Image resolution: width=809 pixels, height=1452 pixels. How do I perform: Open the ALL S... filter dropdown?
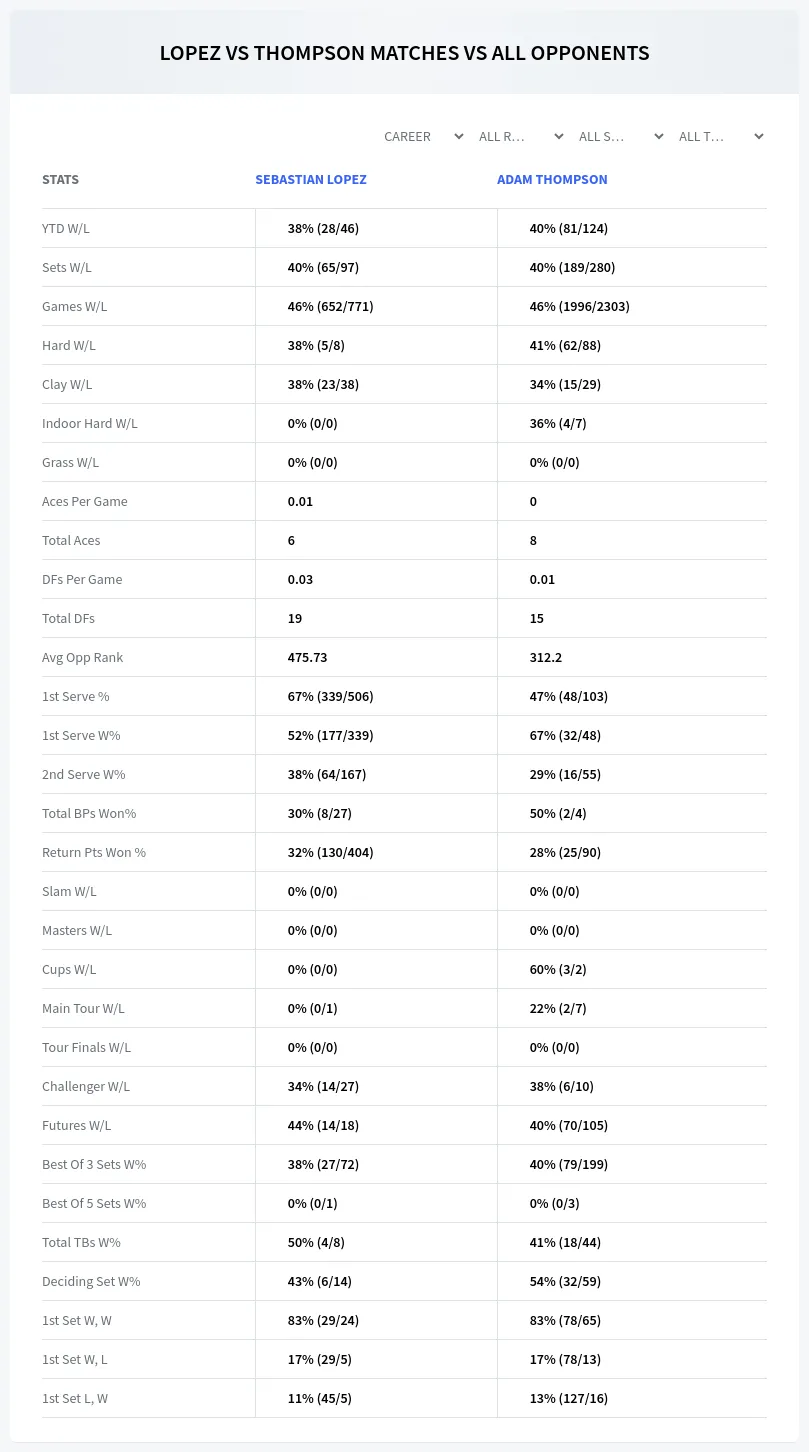pyautogui.click(x=621, y=136)
